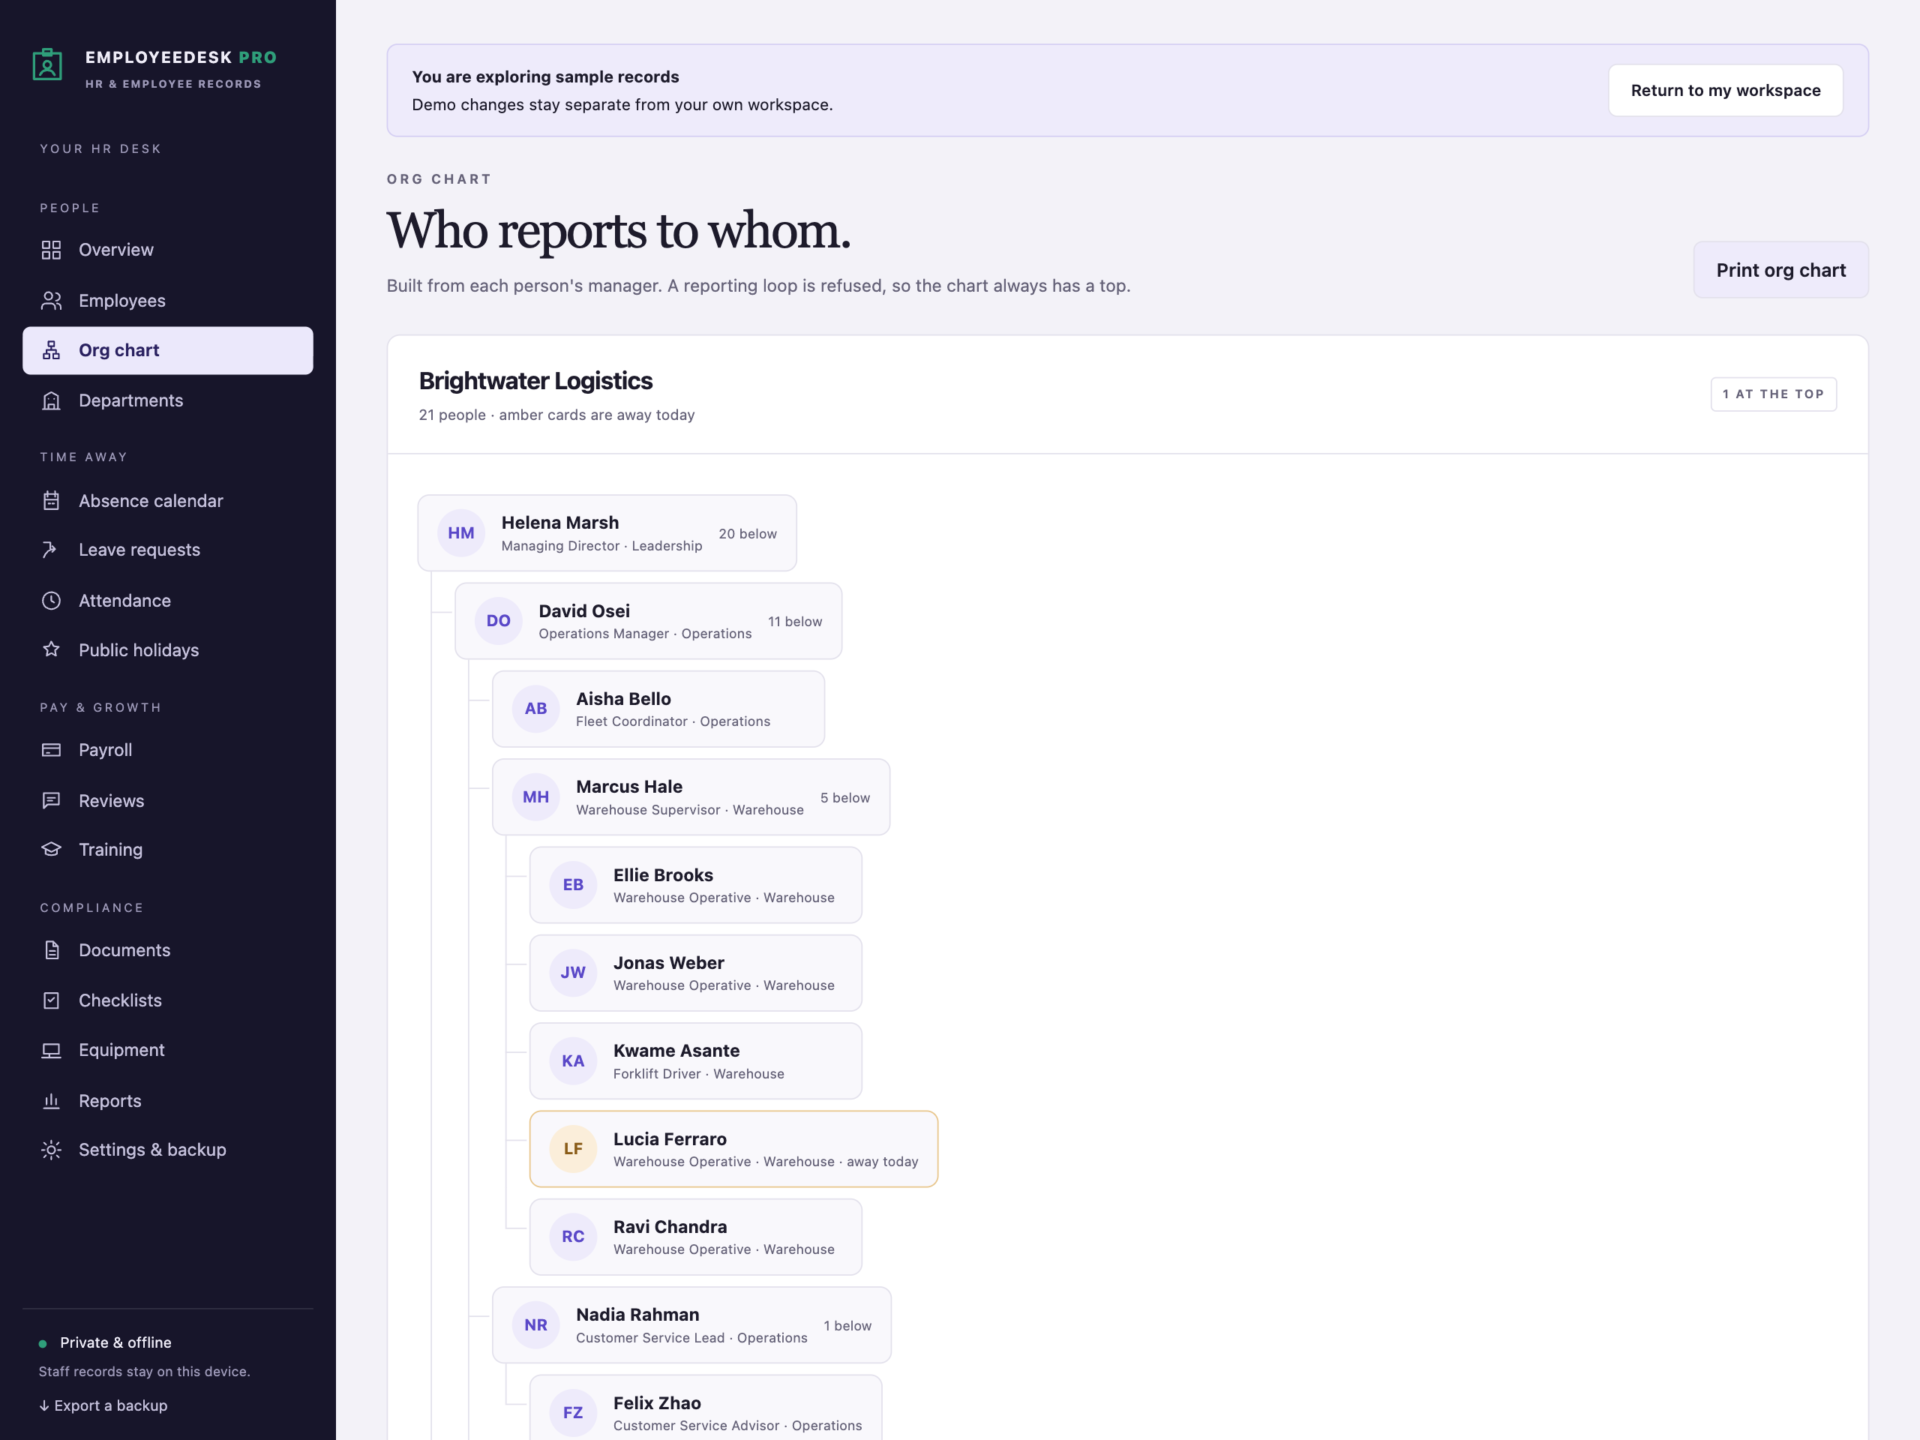
Task: Collapse Marcus Hale's 5 below count
Action: [x=845, y=798]
